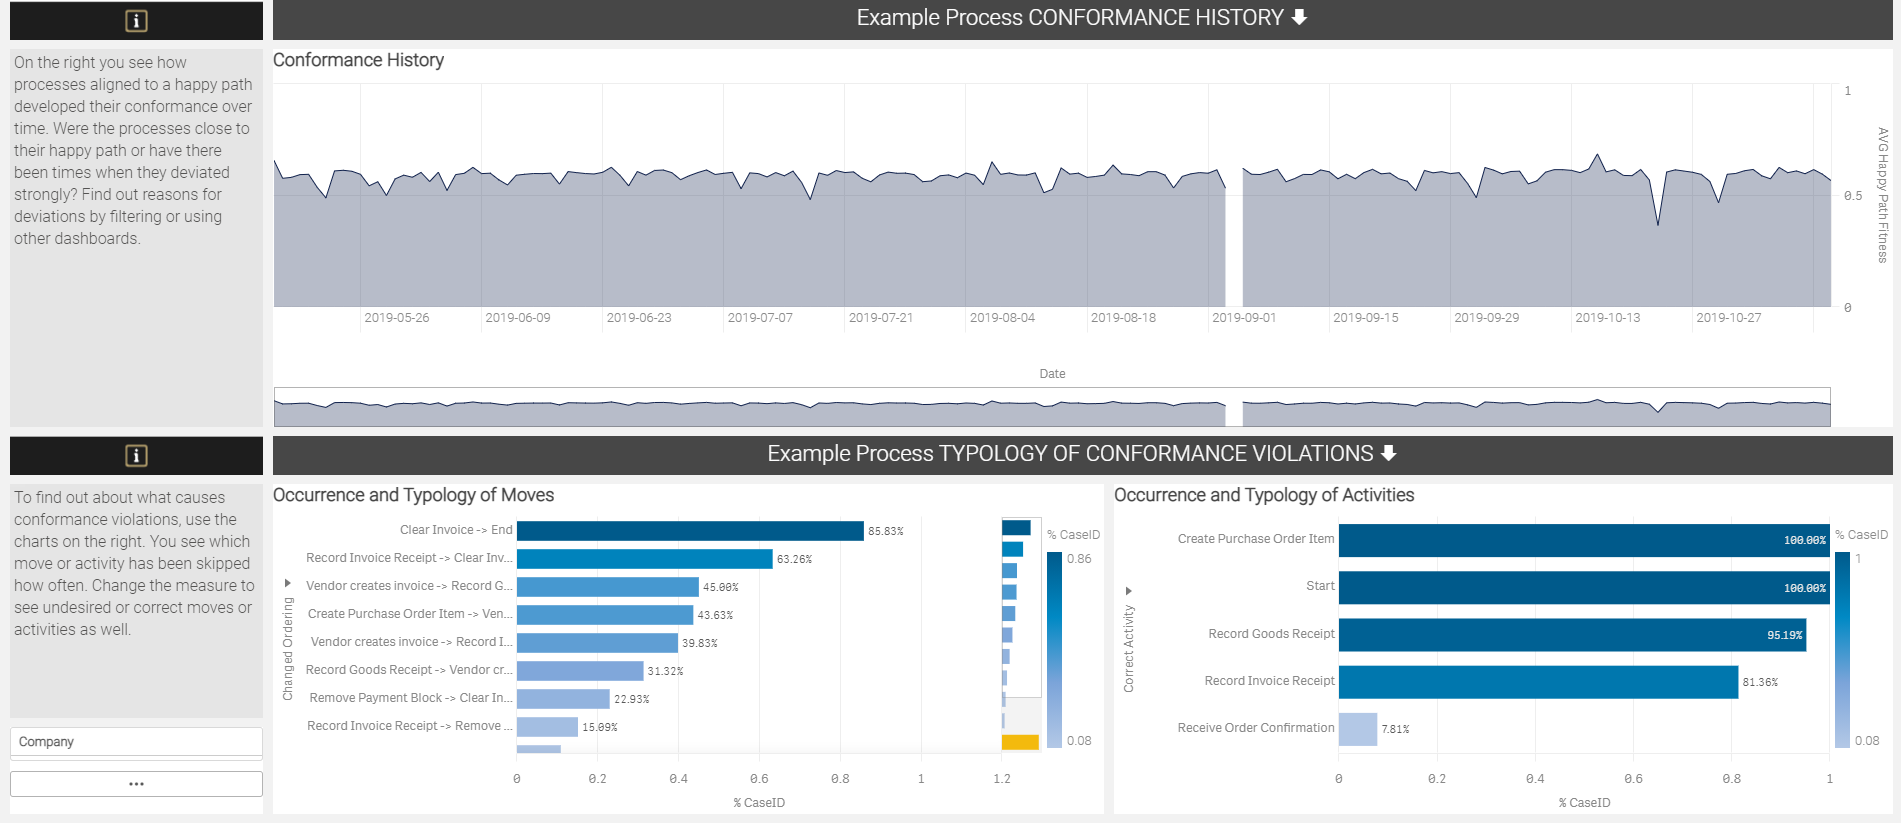The width and height of the screenshot is (1901, 823).
Task: Select the Vendor creates invoice -> Record I bar
Action: [x=597, y=642]
